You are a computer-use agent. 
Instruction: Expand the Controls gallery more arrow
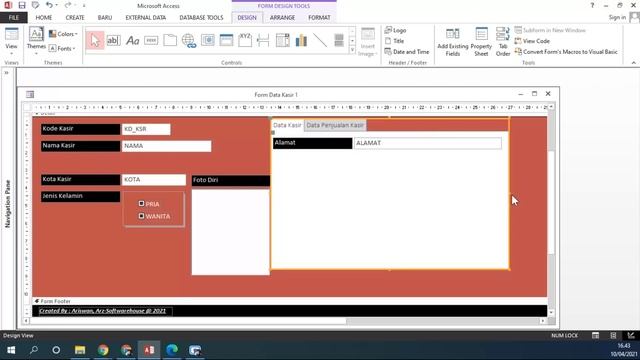tap(352, 50)
